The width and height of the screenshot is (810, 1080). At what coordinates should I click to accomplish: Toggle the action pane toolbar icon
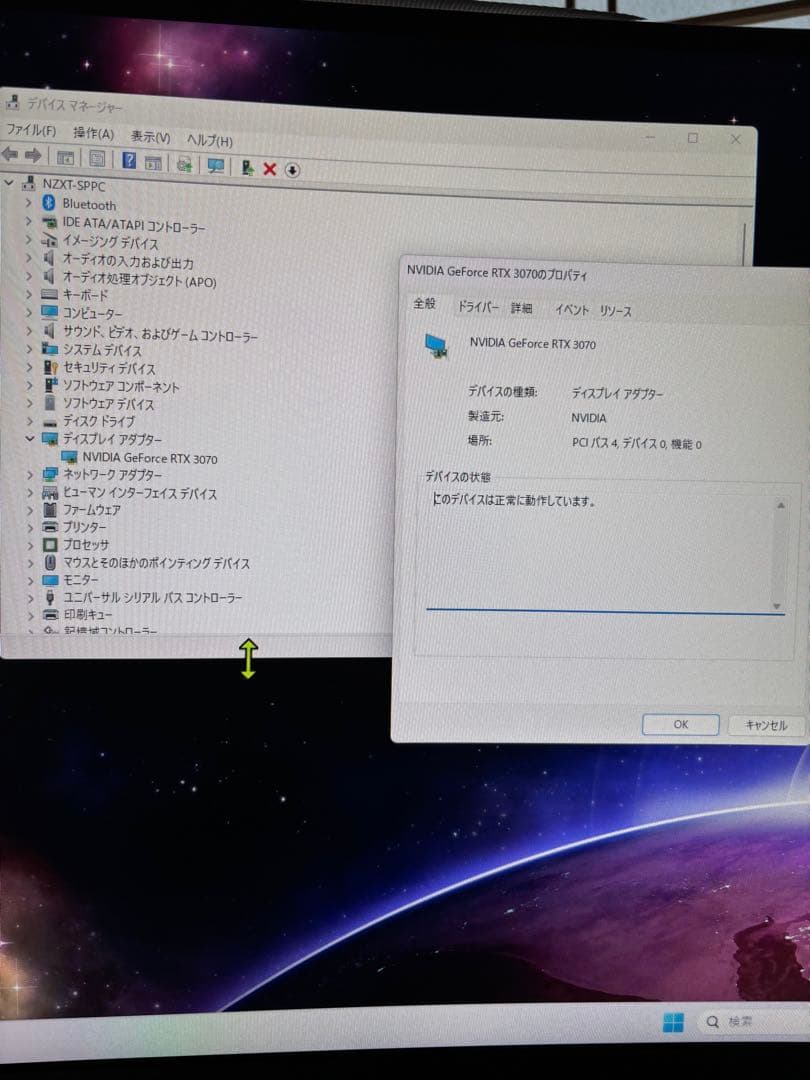coord(153,163)
